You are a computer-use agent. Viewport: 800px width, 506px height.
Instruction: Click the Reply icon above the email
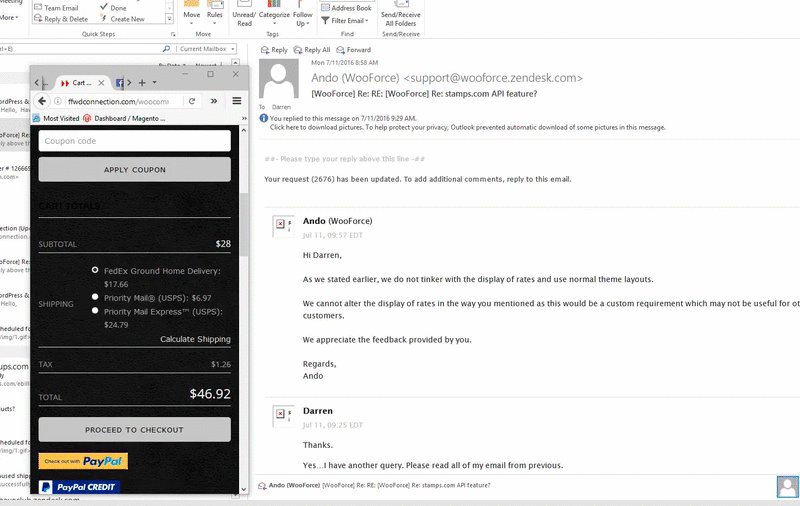pyautogui.click(x=274, y=50)
